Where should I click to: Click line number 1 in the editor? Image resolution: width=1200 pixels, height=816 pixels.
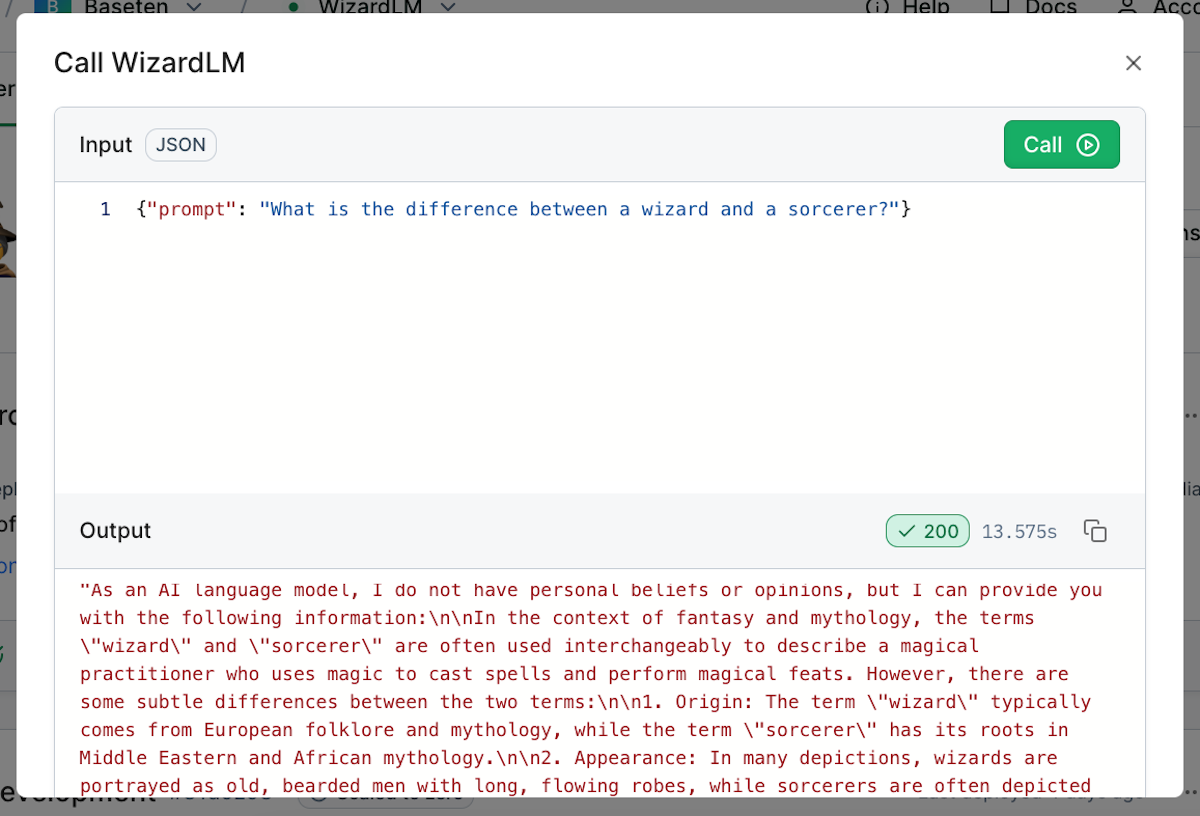coord(105,209)
